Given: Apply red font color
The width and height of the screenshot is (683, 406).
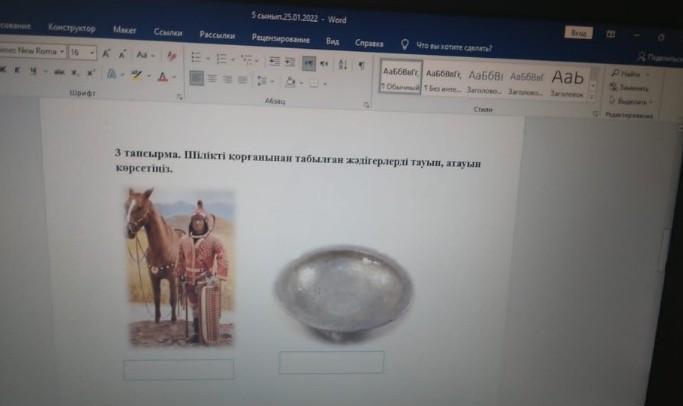Looking at the screenshot, I should [163, 77].
